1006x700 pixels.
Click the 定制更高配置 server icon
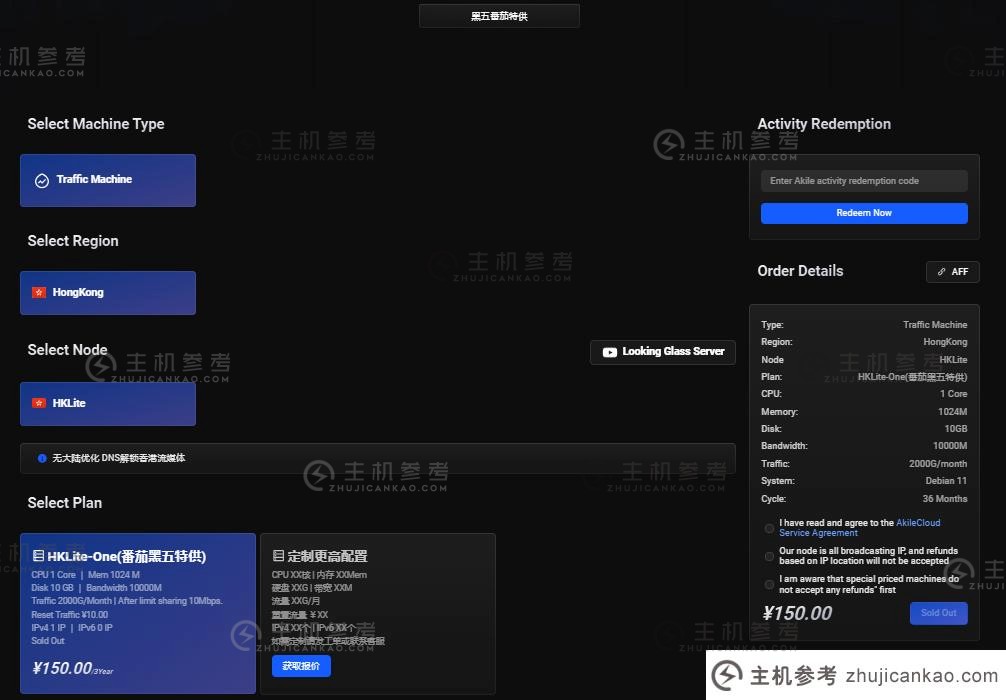[278, 556]
